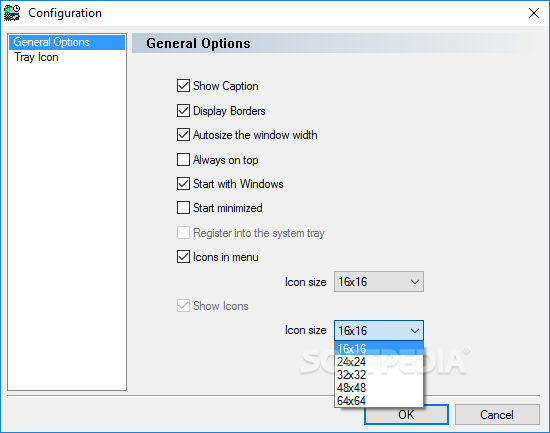Screen dimensions: 550x433
Task: Collapse the open Show Icons size combo box
Action: click(x=379, y=330)
